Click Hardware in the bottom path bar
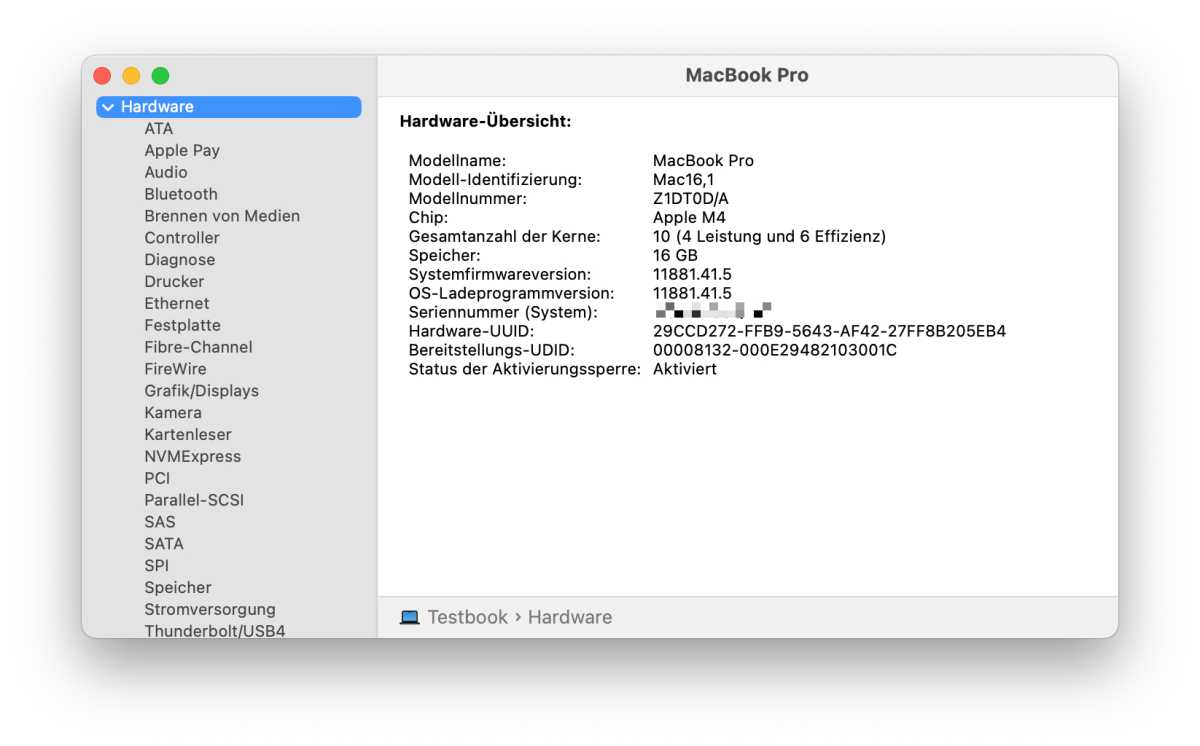Viewport: 1200px width, 746px height. 570,618
